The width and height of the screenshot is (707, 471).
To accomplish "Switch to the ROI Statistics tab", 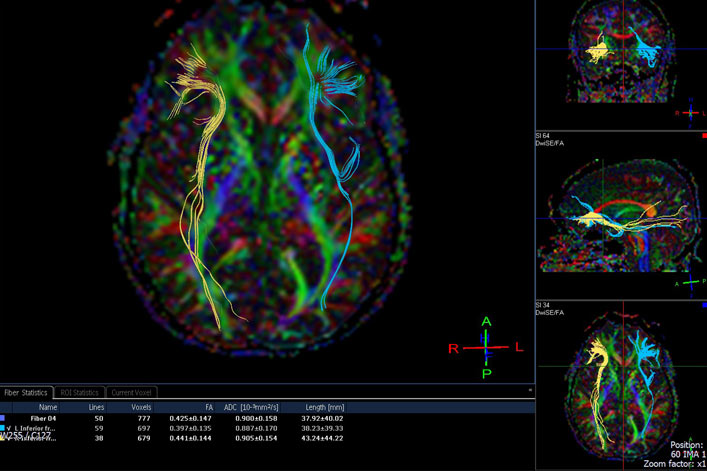I will click(x=79, y=392).
